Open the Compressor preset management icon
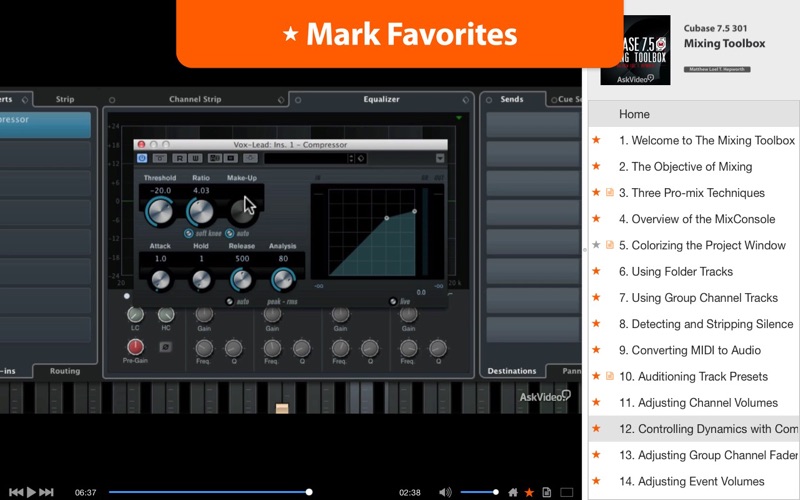Screen dimensions: 800x500 [x=361, y=159]
